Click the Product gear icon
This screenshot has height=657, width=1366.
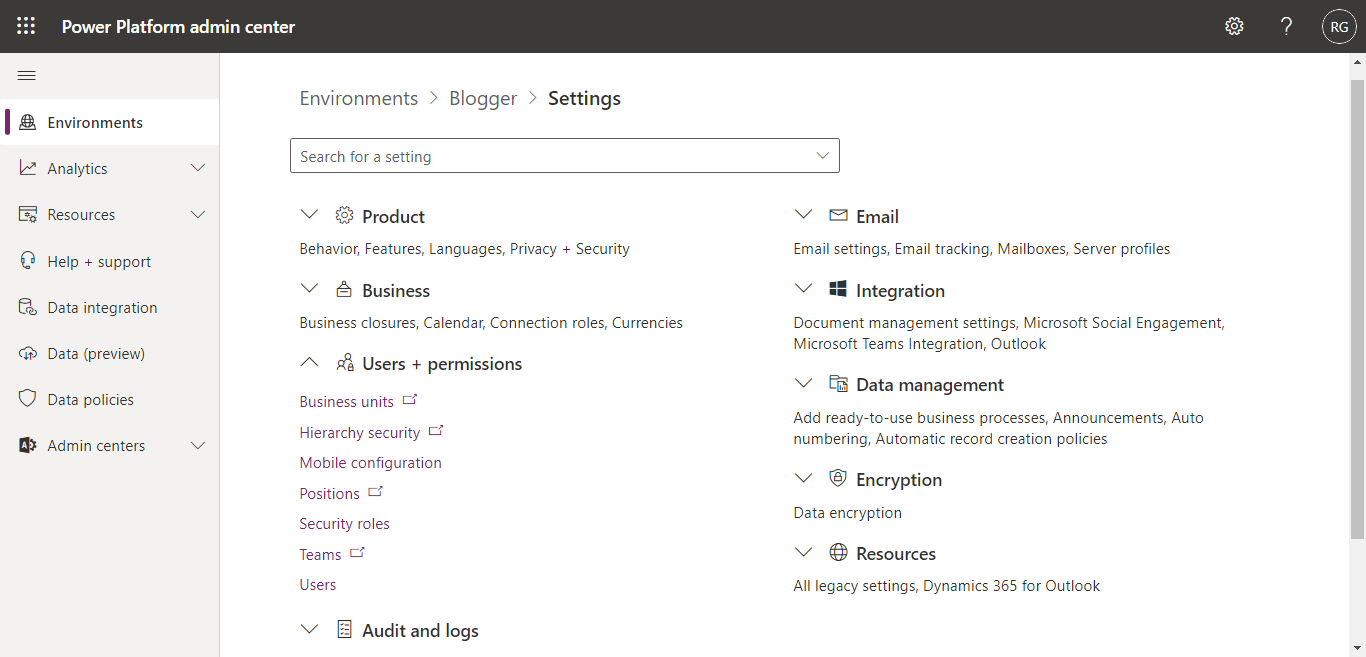point(344,215)
